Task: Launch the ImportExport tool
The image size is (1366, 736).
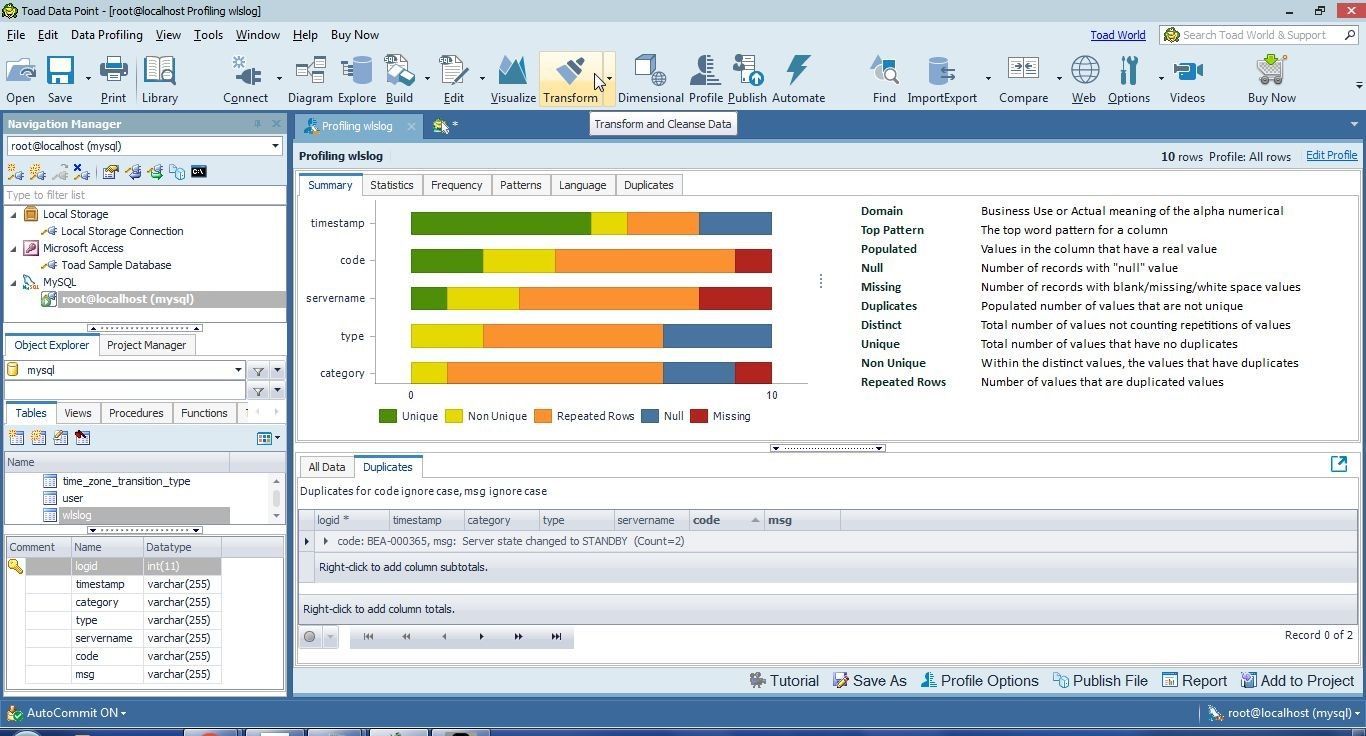Action: point(941,79)
